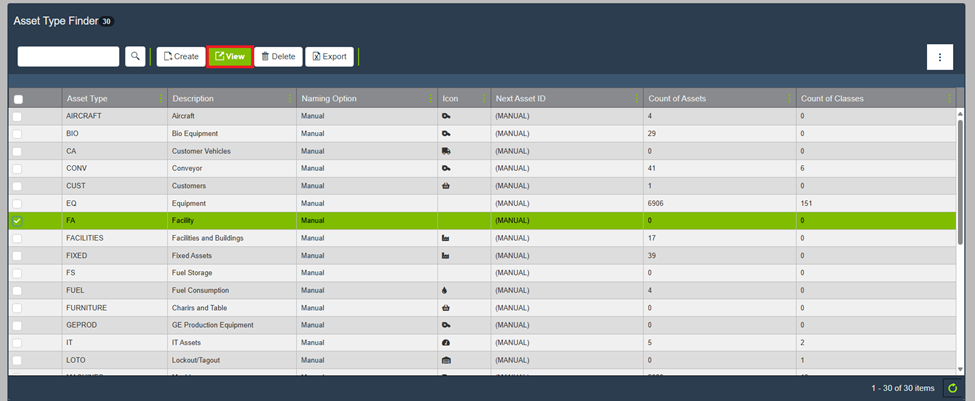
Task: Open the Count of Assets column menu
Action: click(x=791, y=99)
